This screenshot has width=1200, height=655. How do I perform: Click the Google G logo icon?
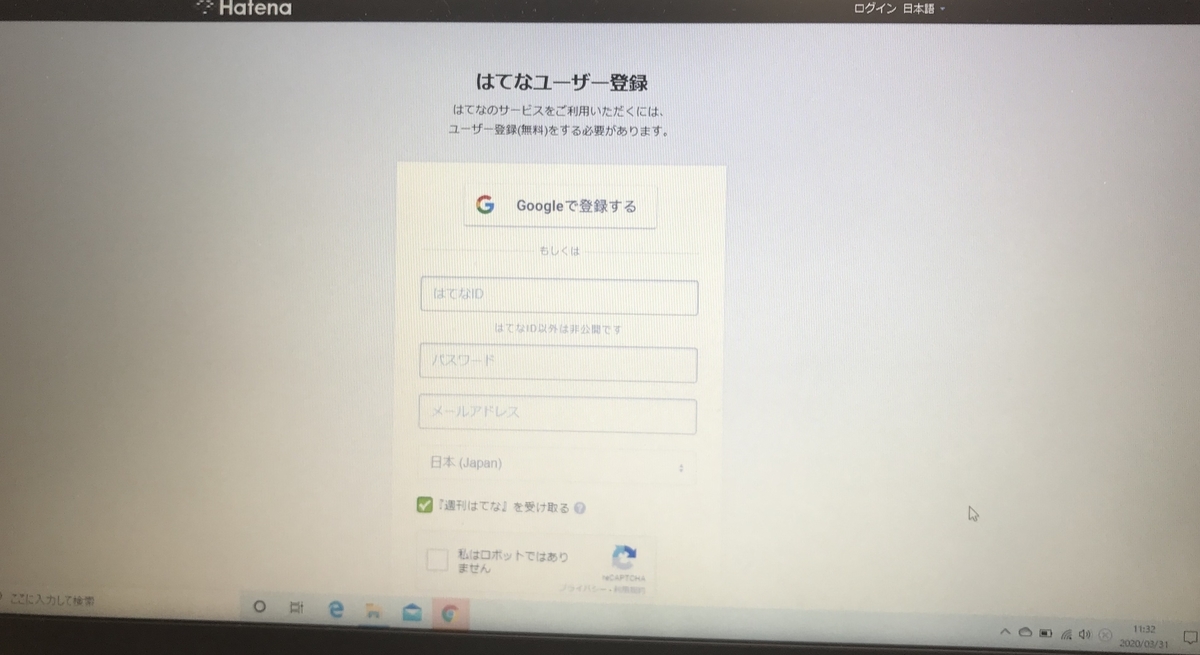tap(485, 205)
